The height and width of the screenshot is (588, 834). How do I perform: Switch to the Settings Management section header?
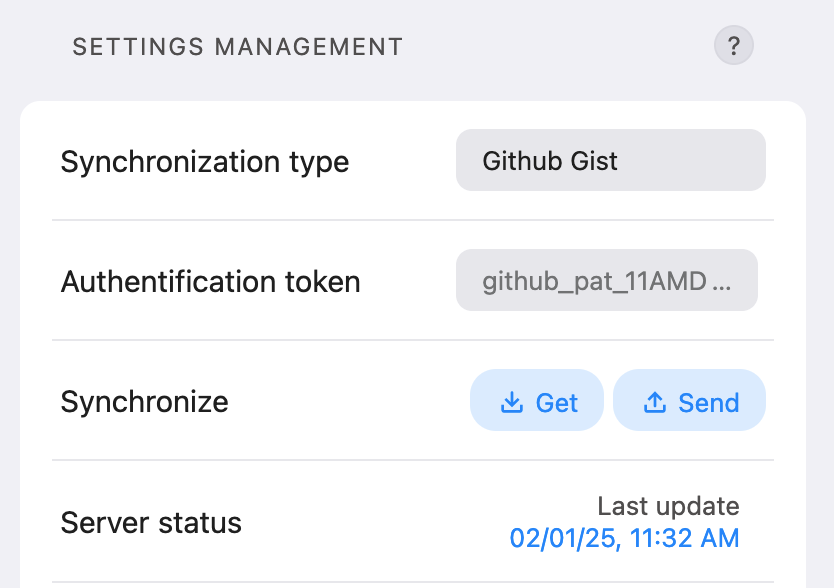coord(236,45)
